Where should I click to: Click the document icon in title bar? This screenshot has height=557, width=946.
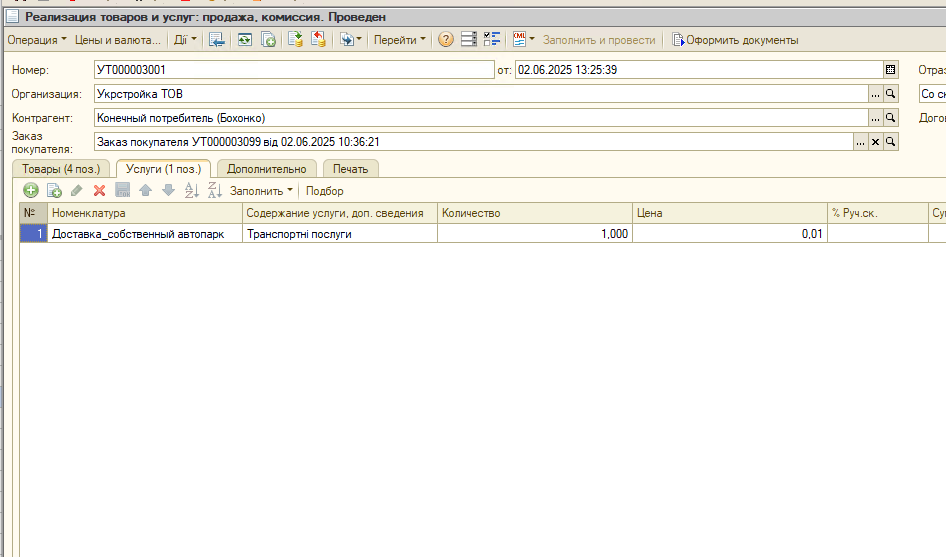[x=12, y=16]
